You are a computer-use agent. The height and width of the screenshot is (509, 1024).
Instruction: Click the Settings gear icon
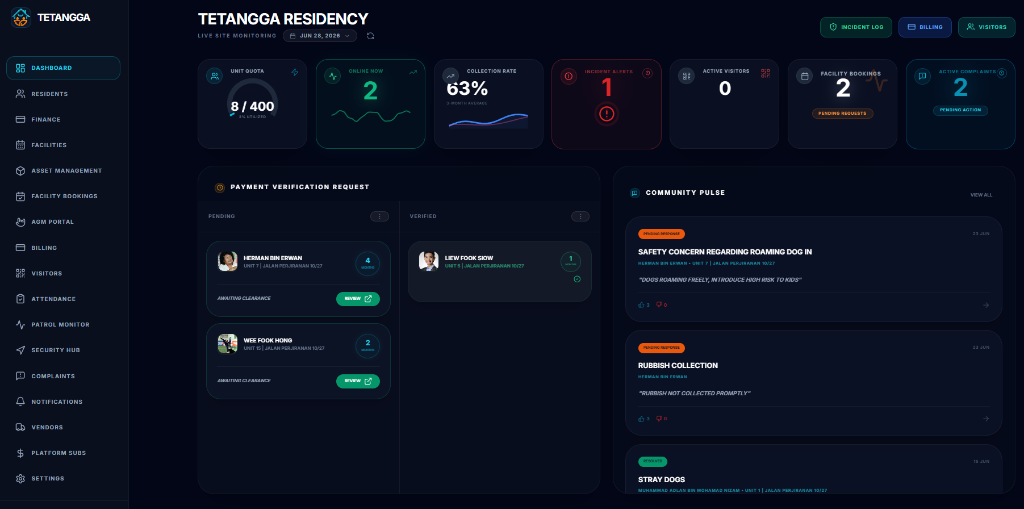pos(20,478)
